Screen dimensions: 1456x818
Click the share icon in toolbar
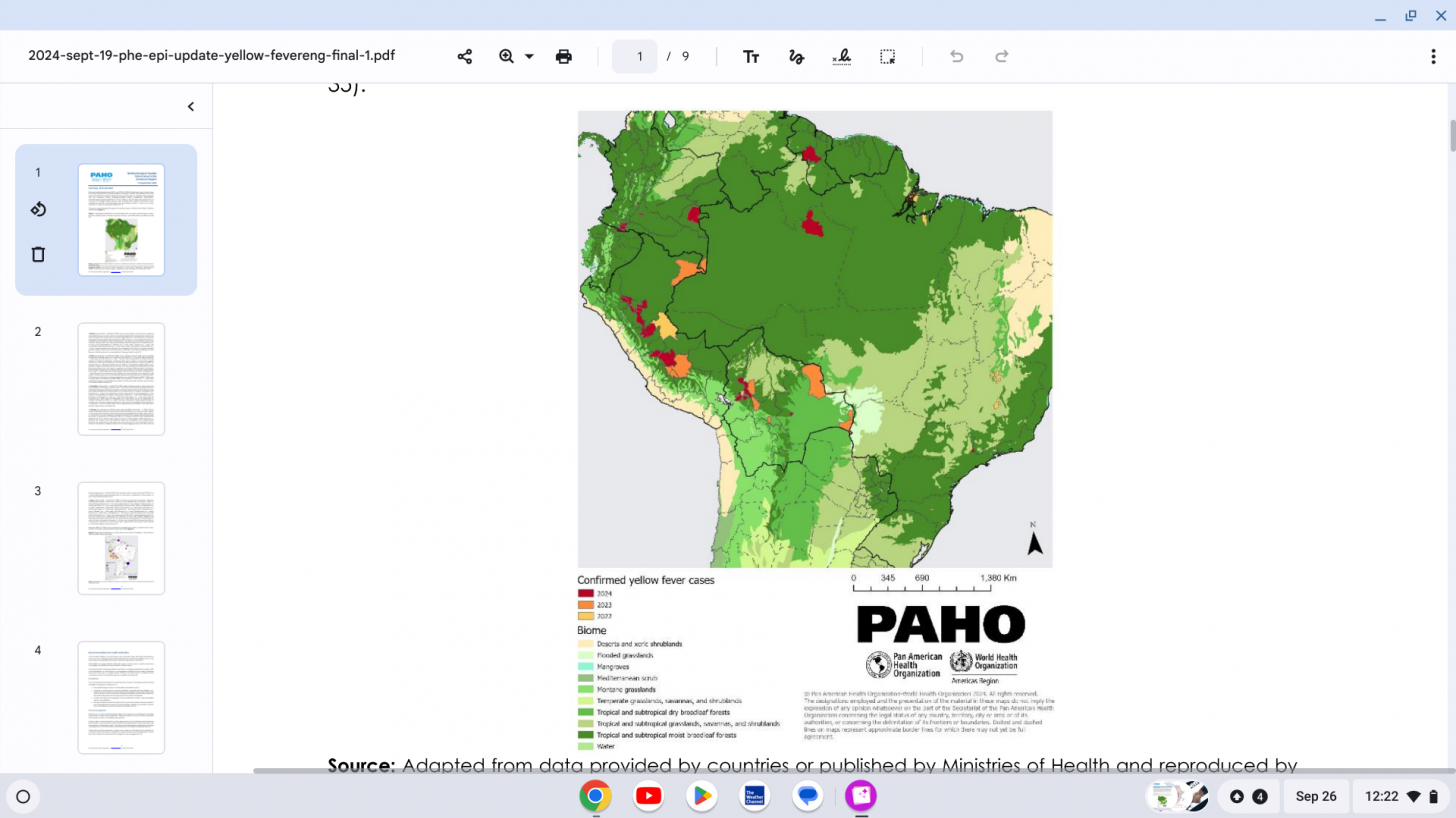[x=465, y=57]
